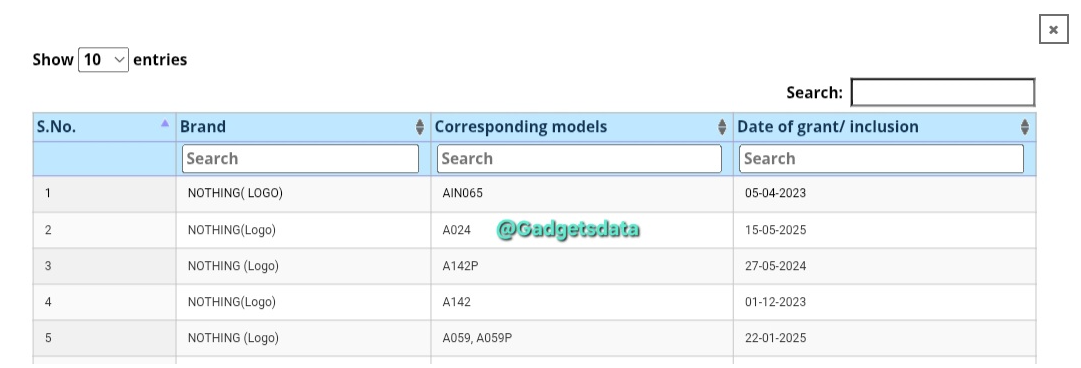Focus the main Search box
The image size is (1081, 368).
tap(942, 92)
